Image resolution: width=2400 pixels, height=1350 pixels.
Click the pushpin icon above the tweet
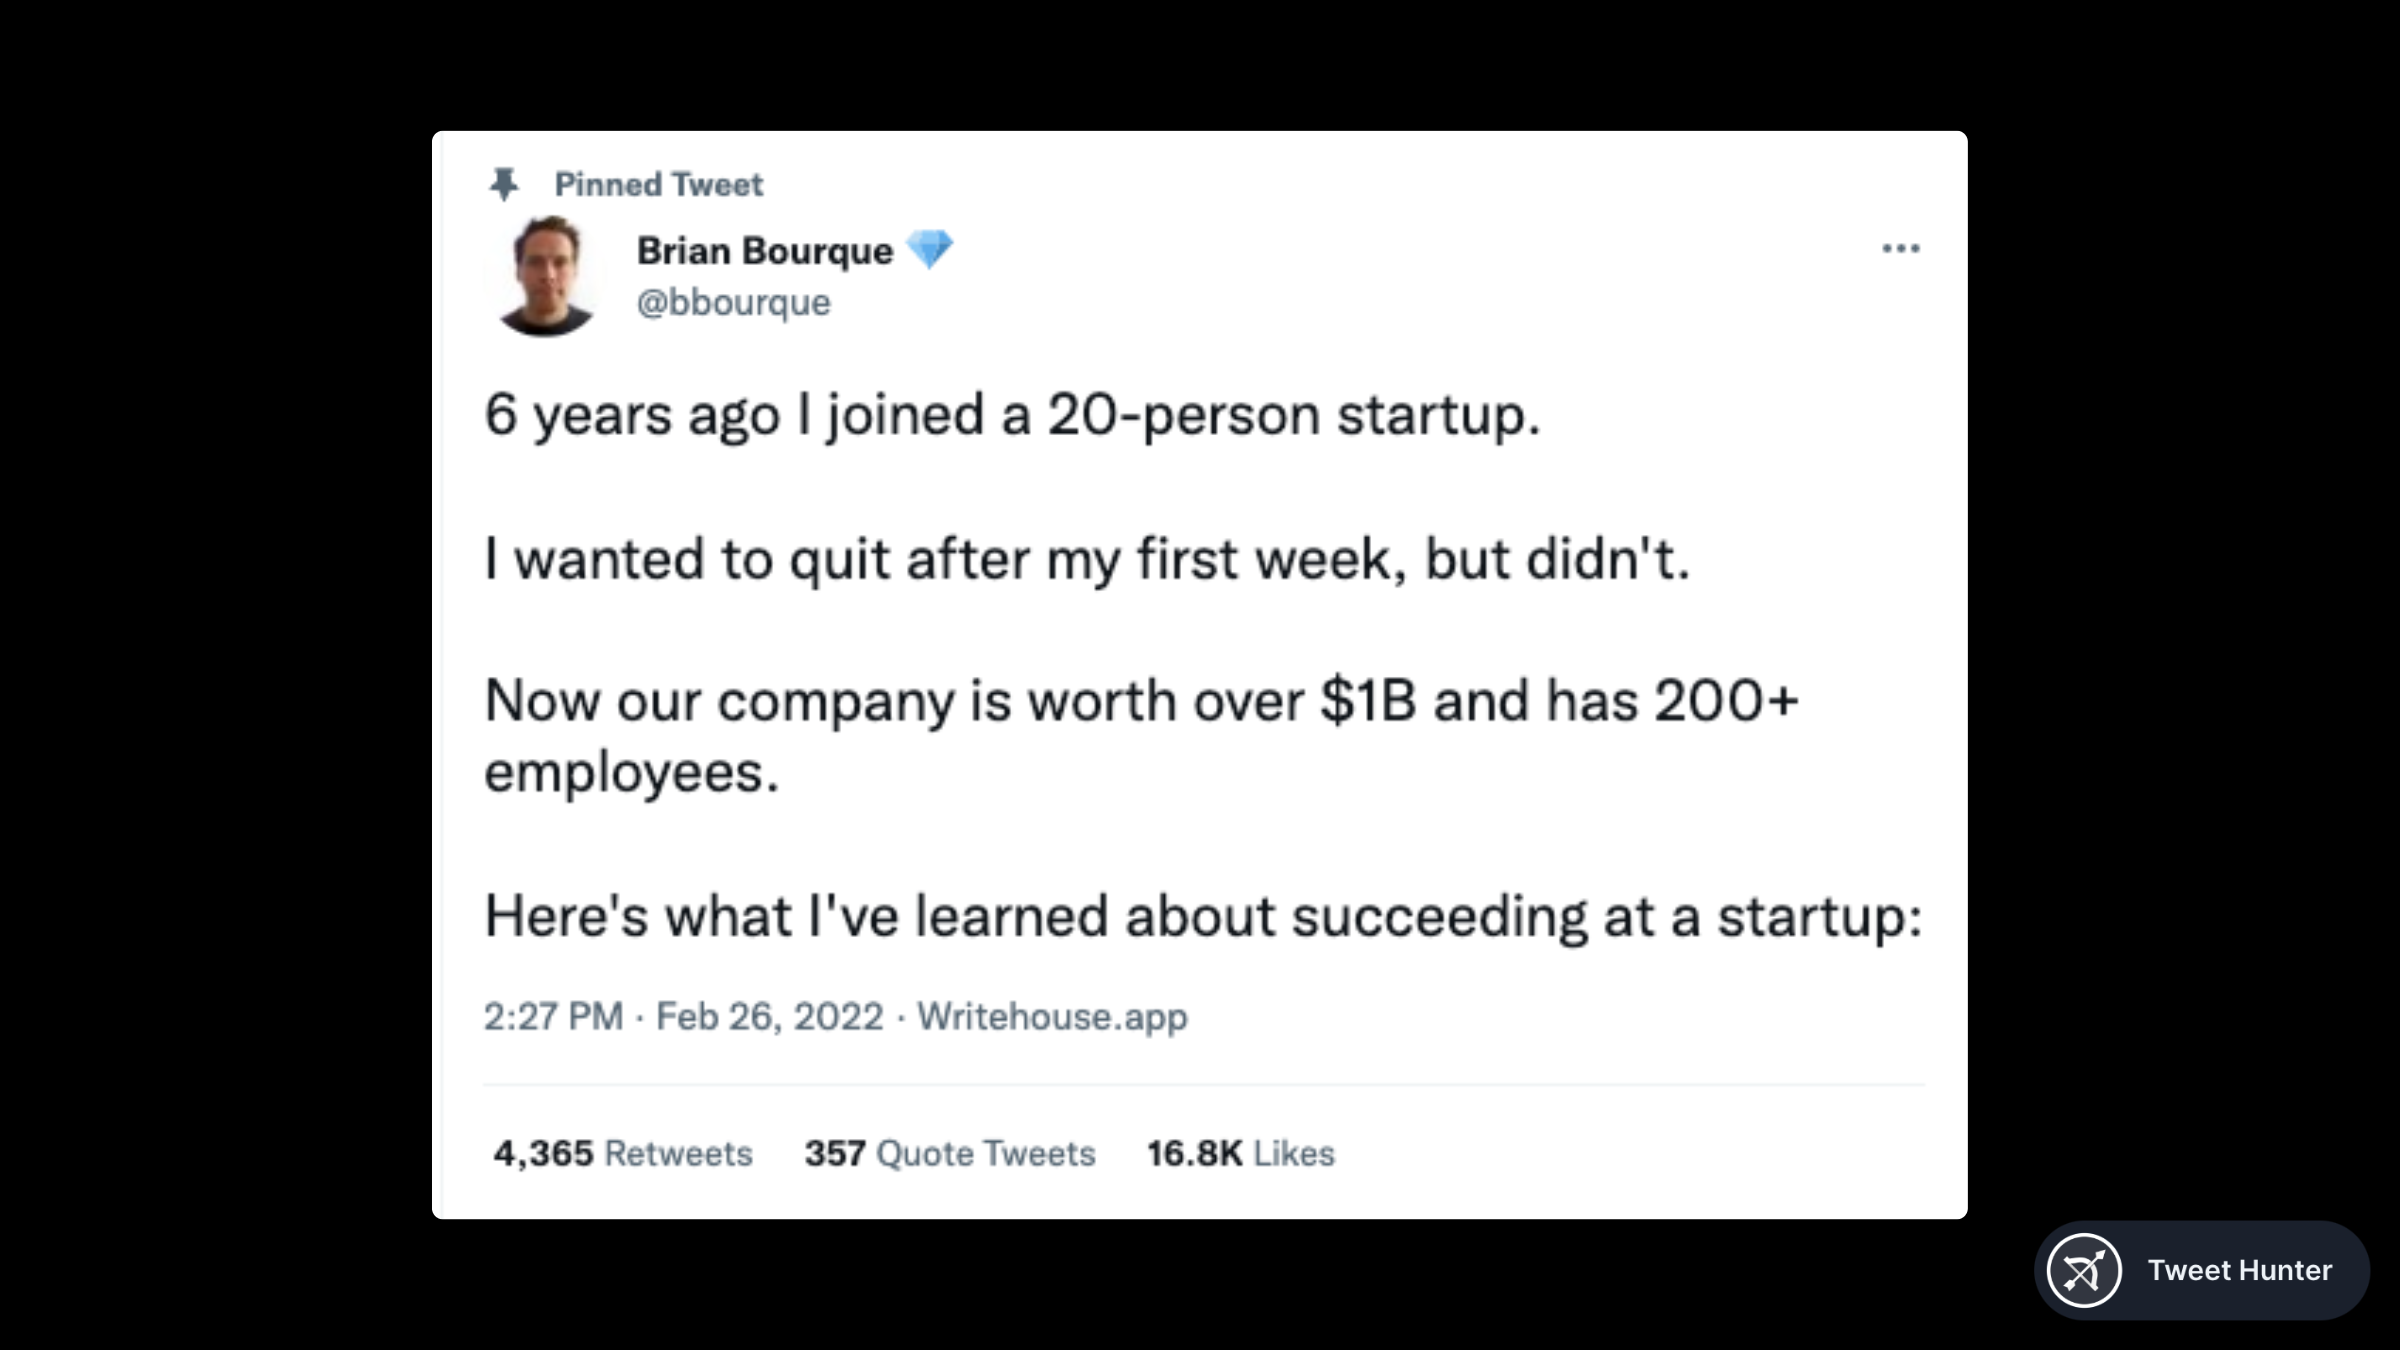(504, 184)
